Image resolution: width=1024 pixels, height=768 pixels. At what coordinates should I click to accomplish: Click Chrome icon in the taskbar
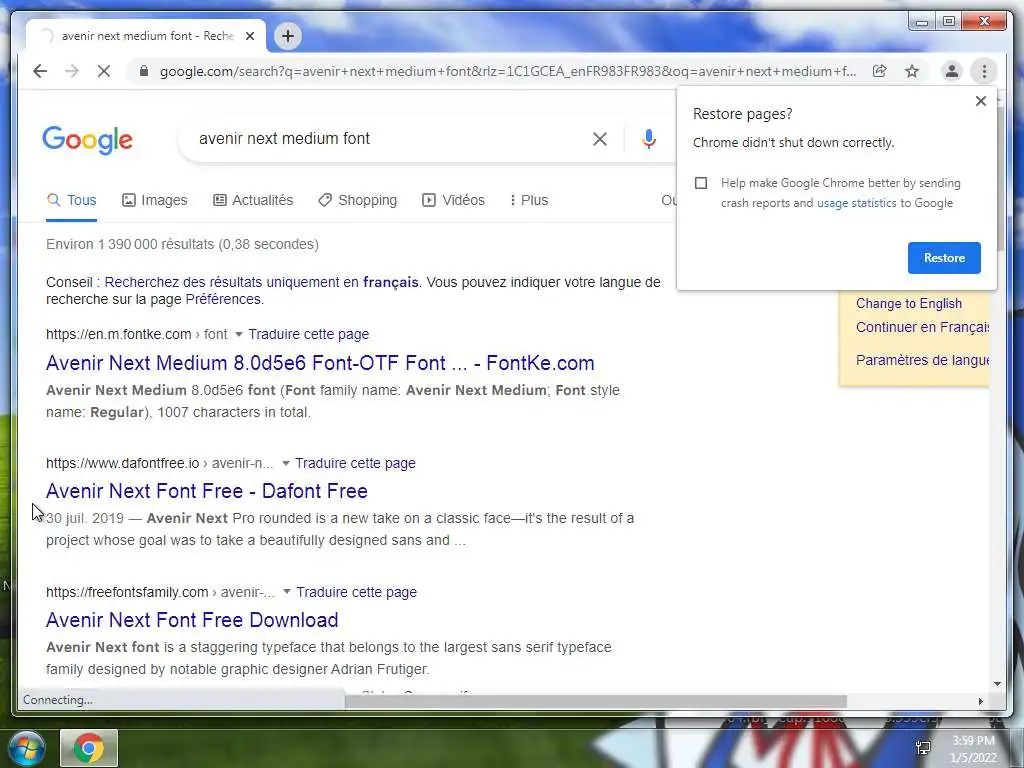coord(89,748)
